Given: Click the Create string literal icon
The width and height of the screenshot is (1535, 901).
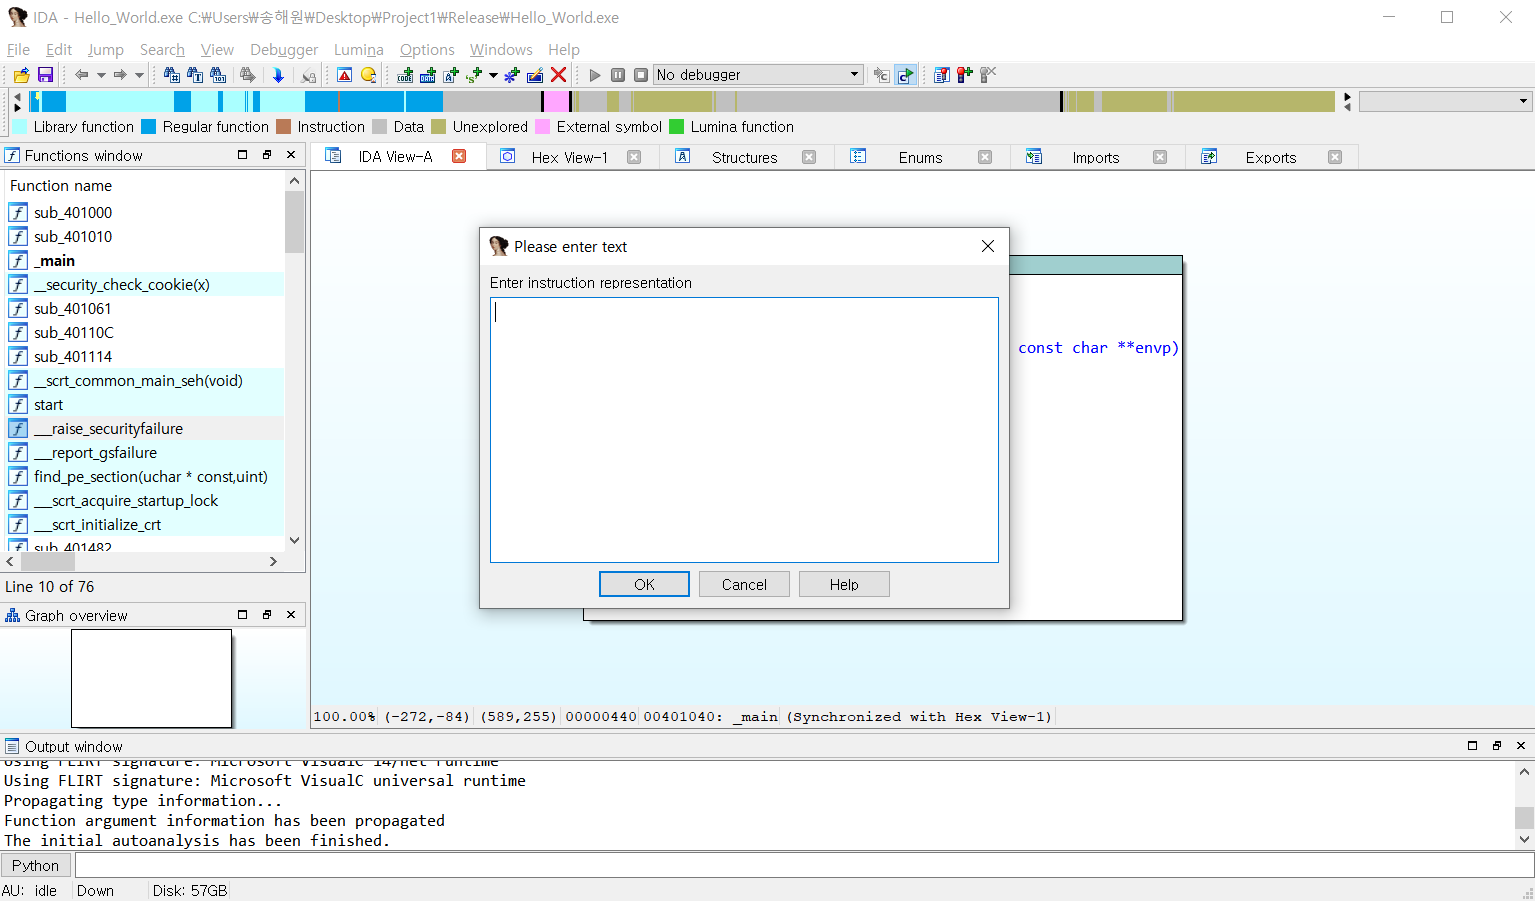Looking at the screenshot, I should pos(451,75).
